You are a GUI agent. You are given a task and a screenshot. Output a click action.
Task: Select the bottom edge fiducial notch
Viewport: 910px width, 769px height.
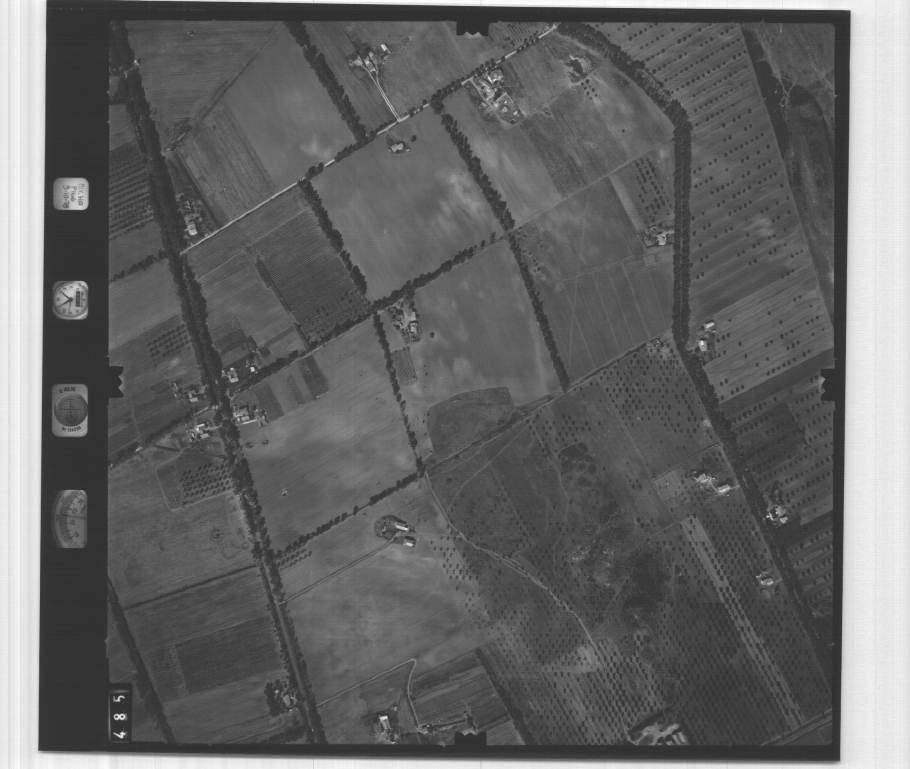click(x=469, y=738)
